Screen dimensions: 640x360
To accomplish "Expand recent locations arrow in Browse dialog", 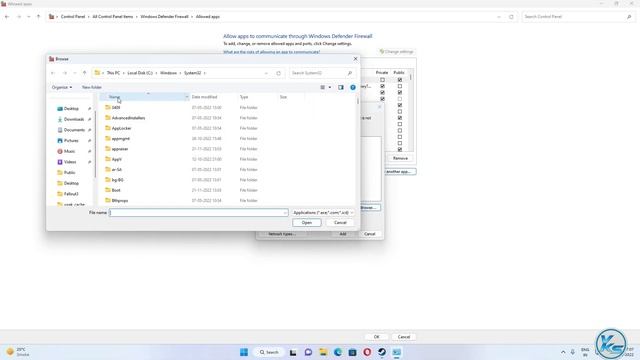I will click(74, 73).
